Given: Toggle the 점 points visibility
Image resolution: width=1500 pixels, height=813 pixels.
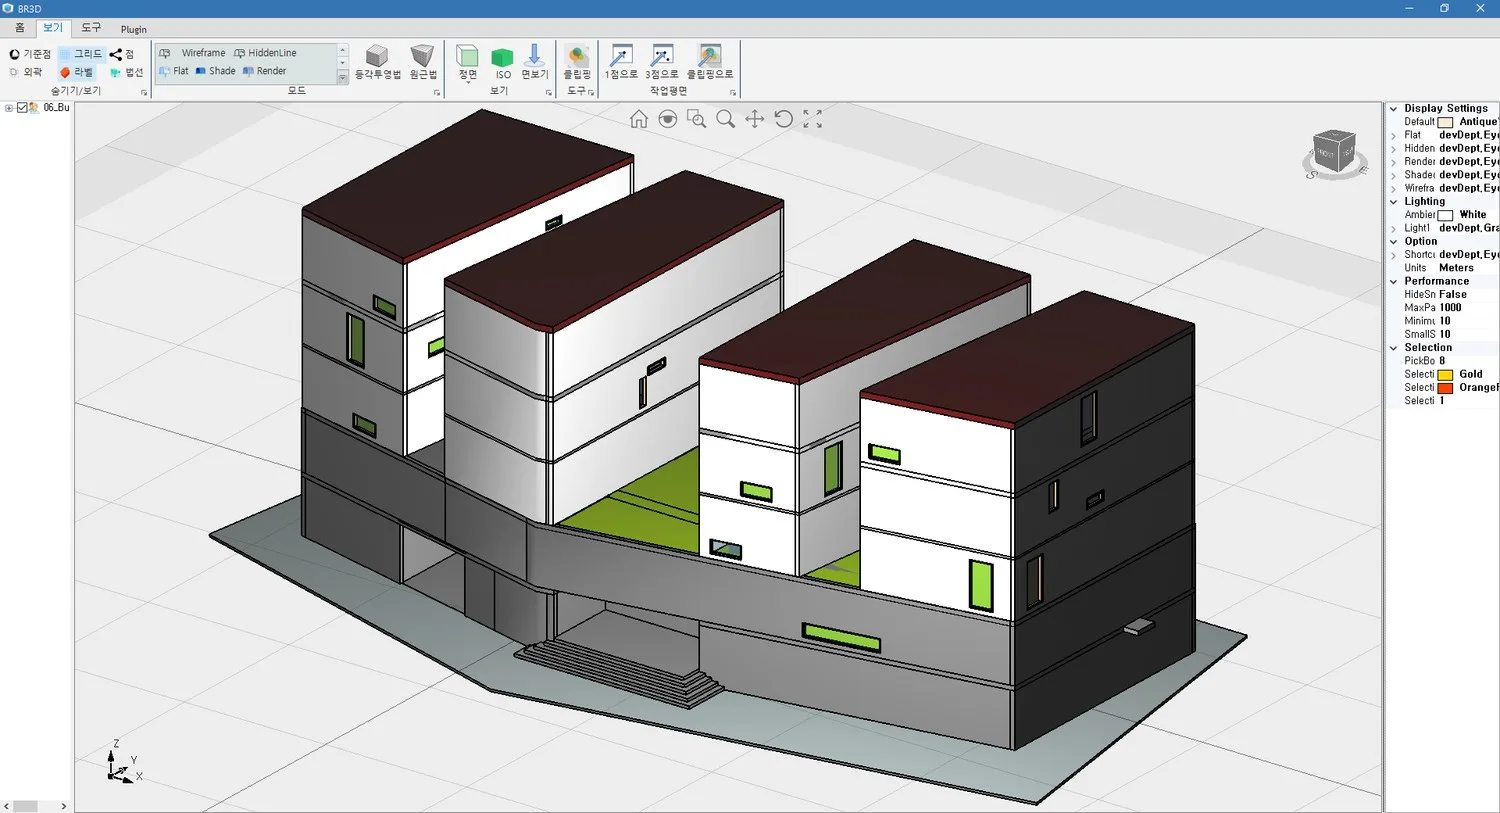Looking at the screenshot, I should 122,54.
